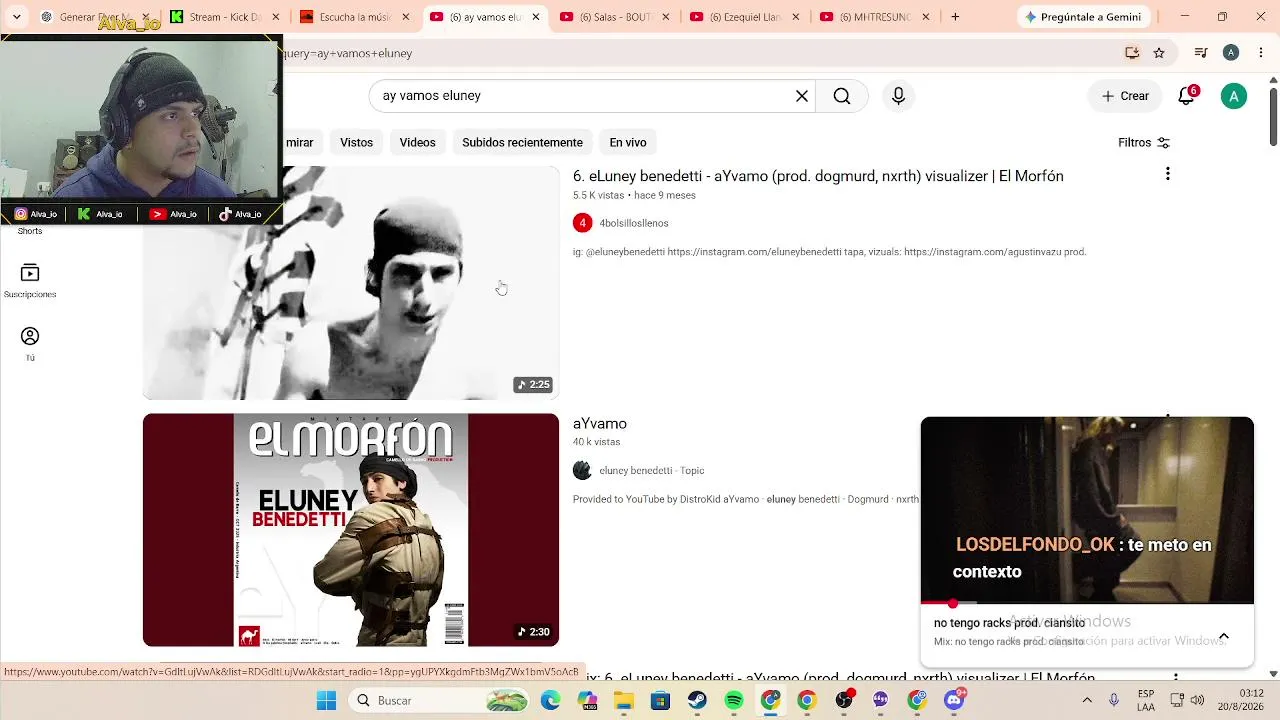The image size is (1280, 720).
Task: Open more options for the aYvamo visualizer video
Action: point(1167,175)
